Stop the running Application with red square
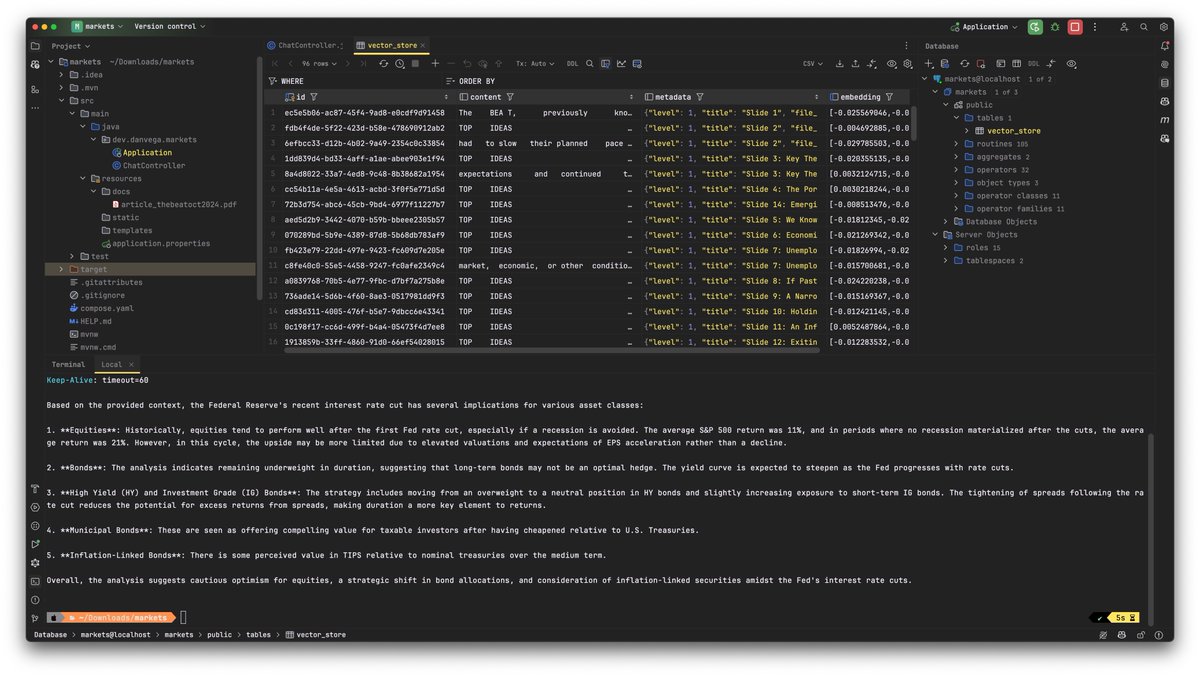This screenshot has height=676, width=1200. (1075, 27)
